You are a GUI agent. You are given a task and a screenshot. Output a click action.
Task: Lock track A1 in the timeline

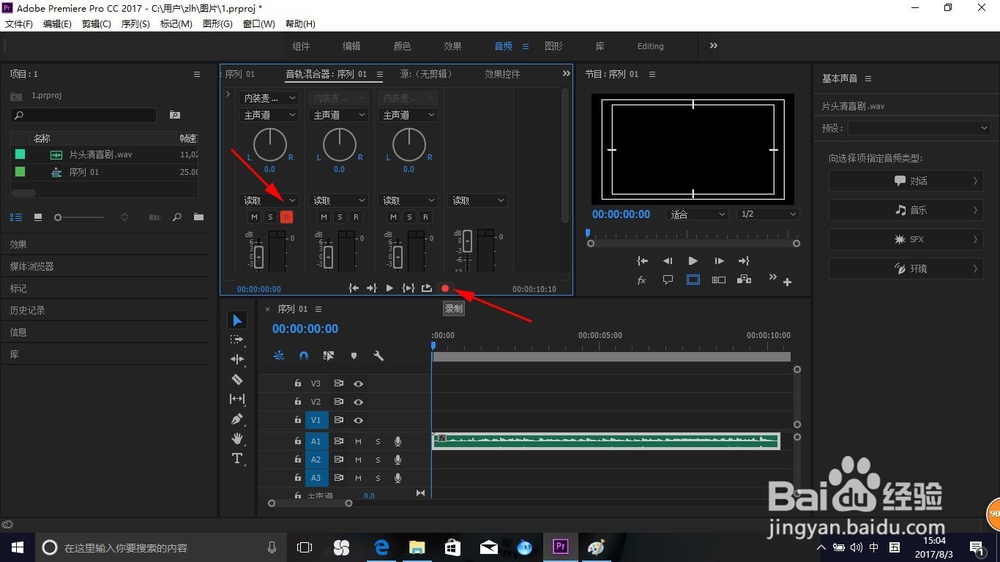point(298,441)
